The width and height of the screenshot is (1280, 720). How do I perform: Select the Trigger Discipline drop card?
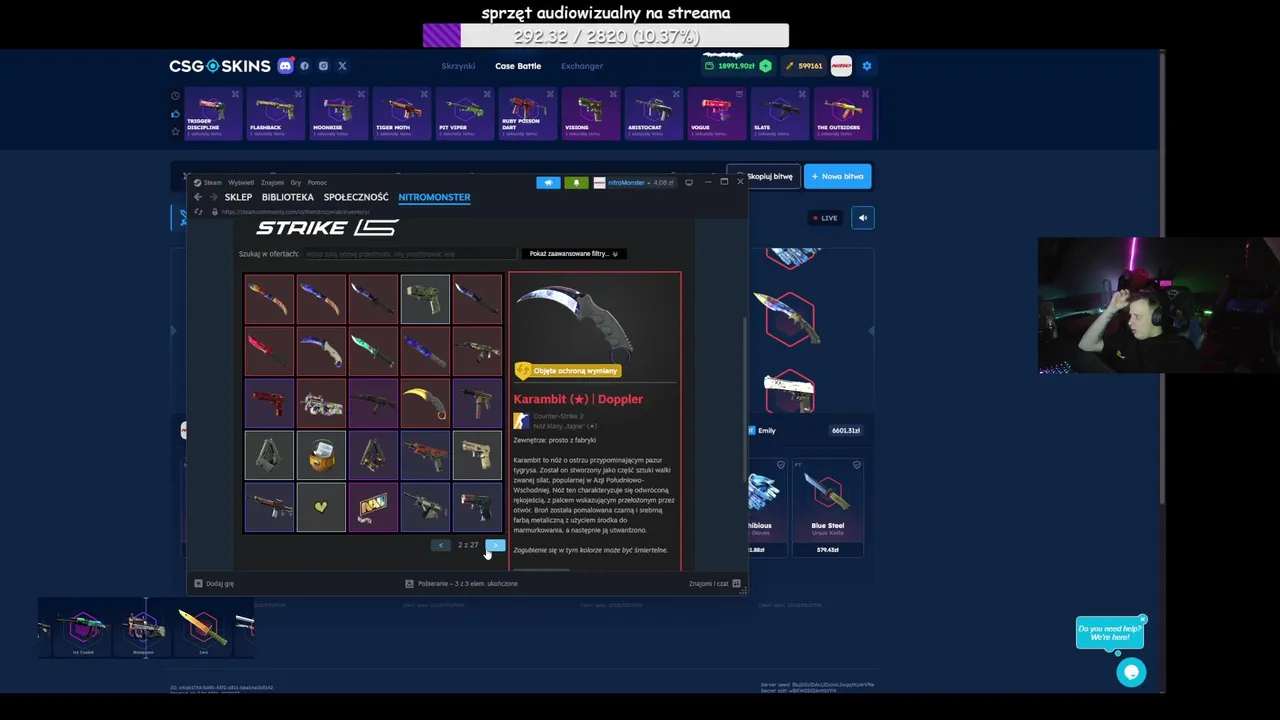click(x=212, y=114)
